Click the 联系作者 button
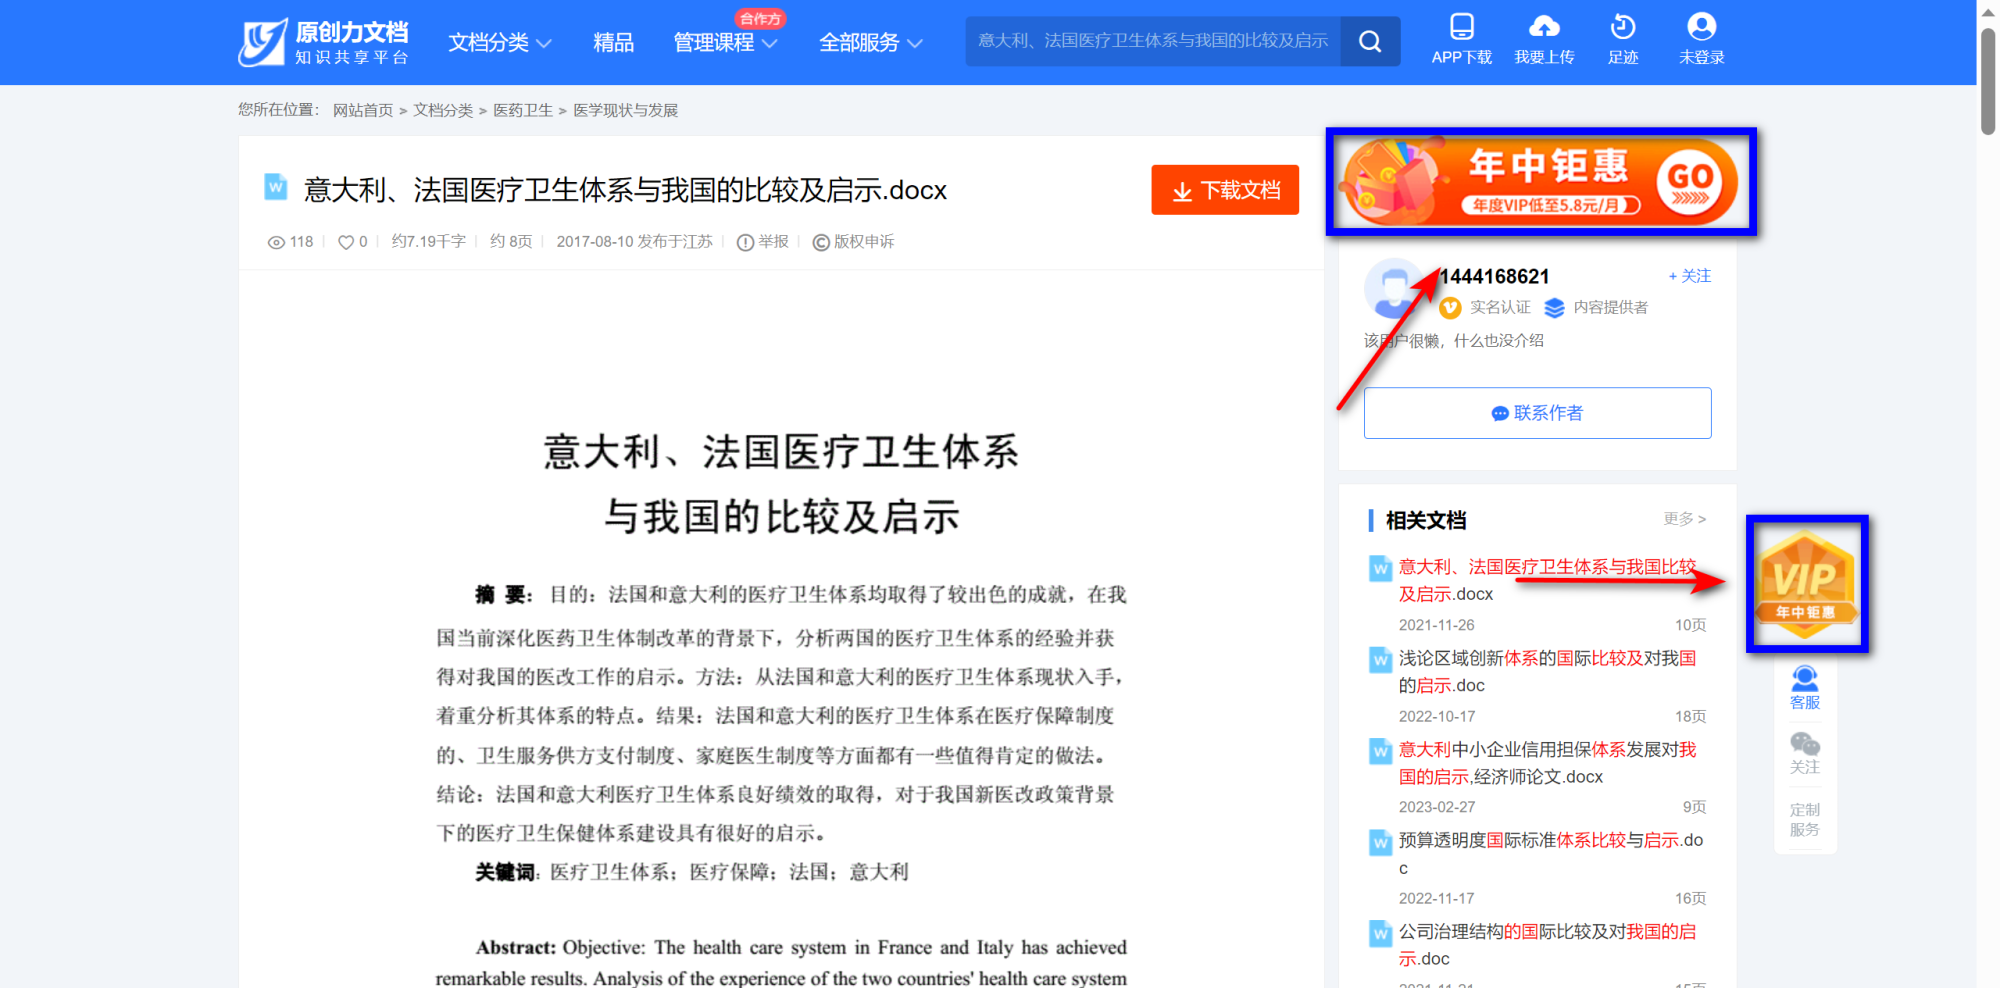The height and width of the screenshot is (988, 2000). point(1537,413)
